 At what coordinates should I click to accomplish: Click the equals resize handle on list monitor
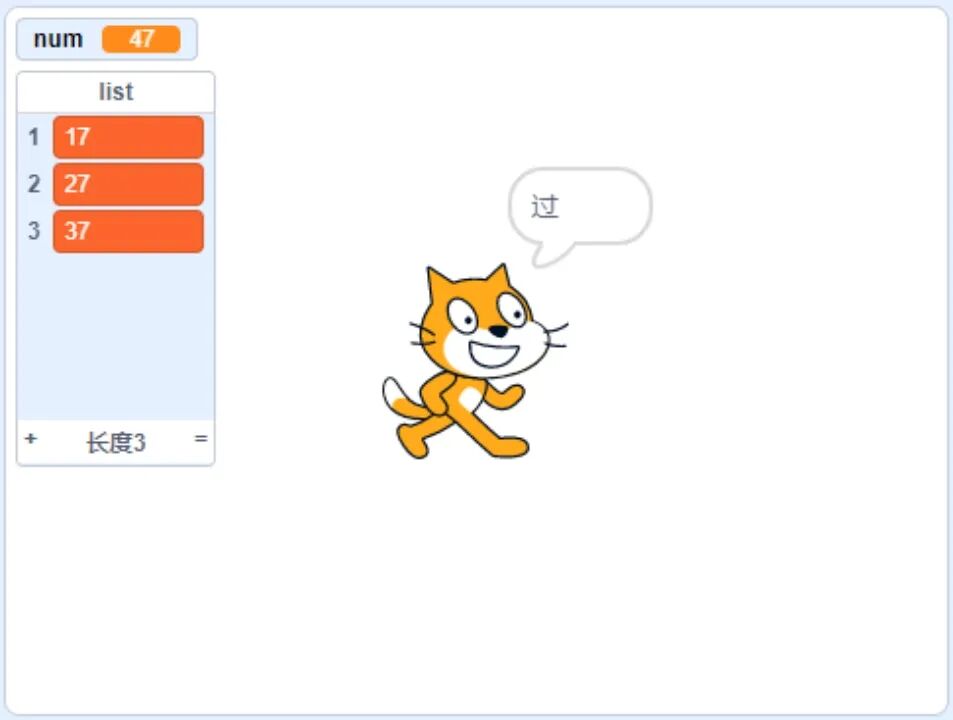click(x=201, y=438)
